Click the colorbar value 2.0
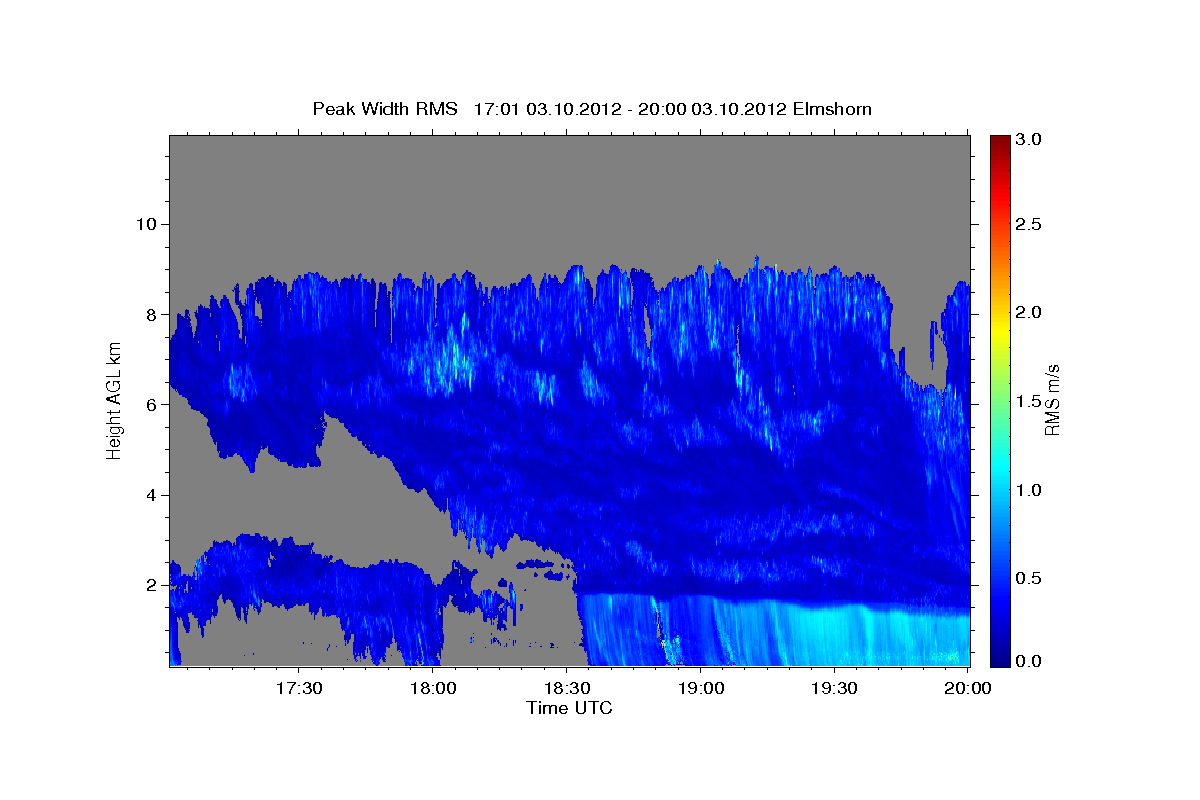 point(1029,312)
